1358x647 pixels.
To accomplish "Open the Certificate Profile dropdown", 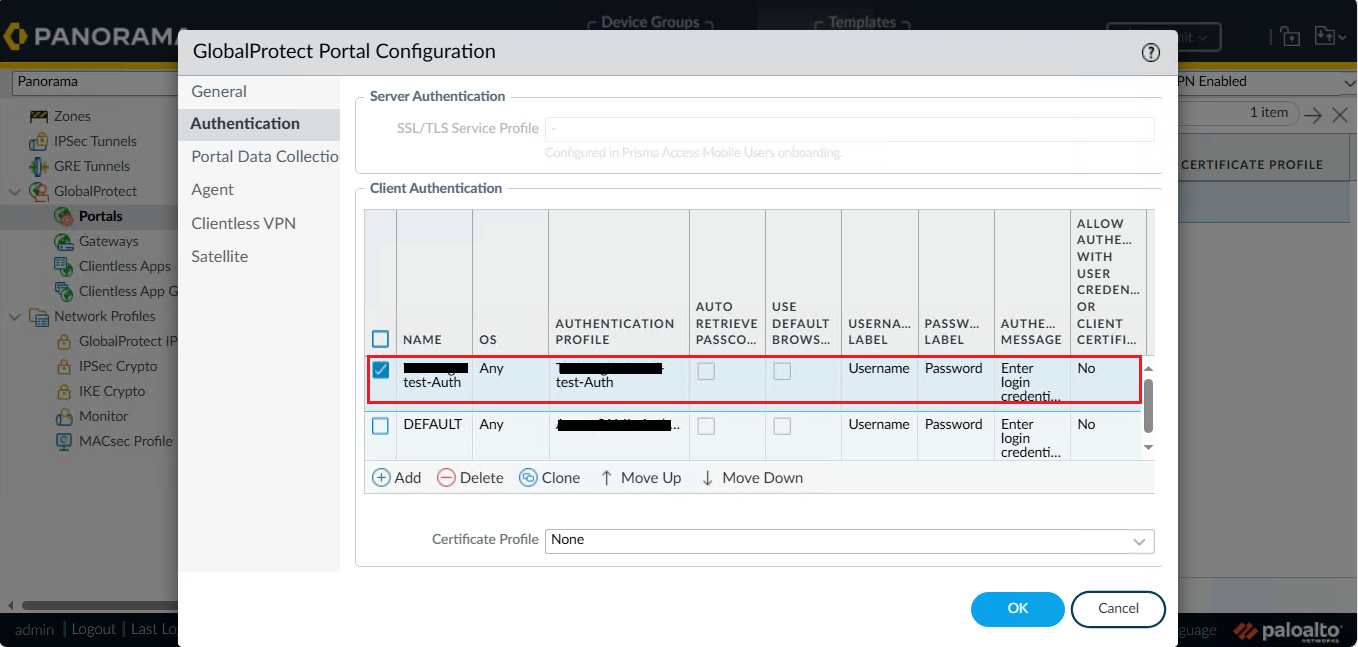I will [1139, 541].
